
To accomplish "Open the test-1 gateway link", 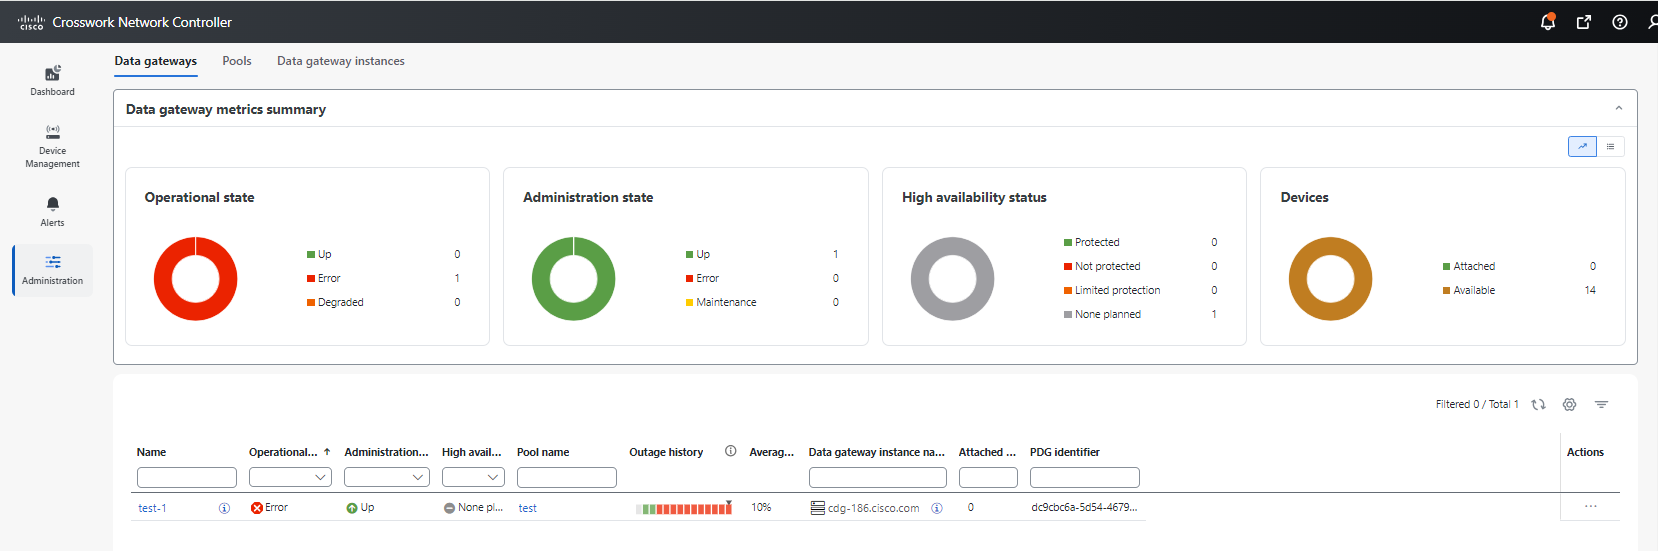I will 152,508.
